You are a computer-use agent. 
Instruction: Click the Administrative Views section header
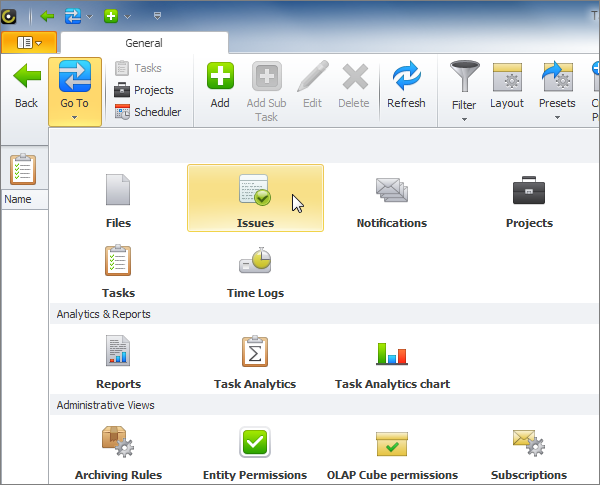pos(324,405)
